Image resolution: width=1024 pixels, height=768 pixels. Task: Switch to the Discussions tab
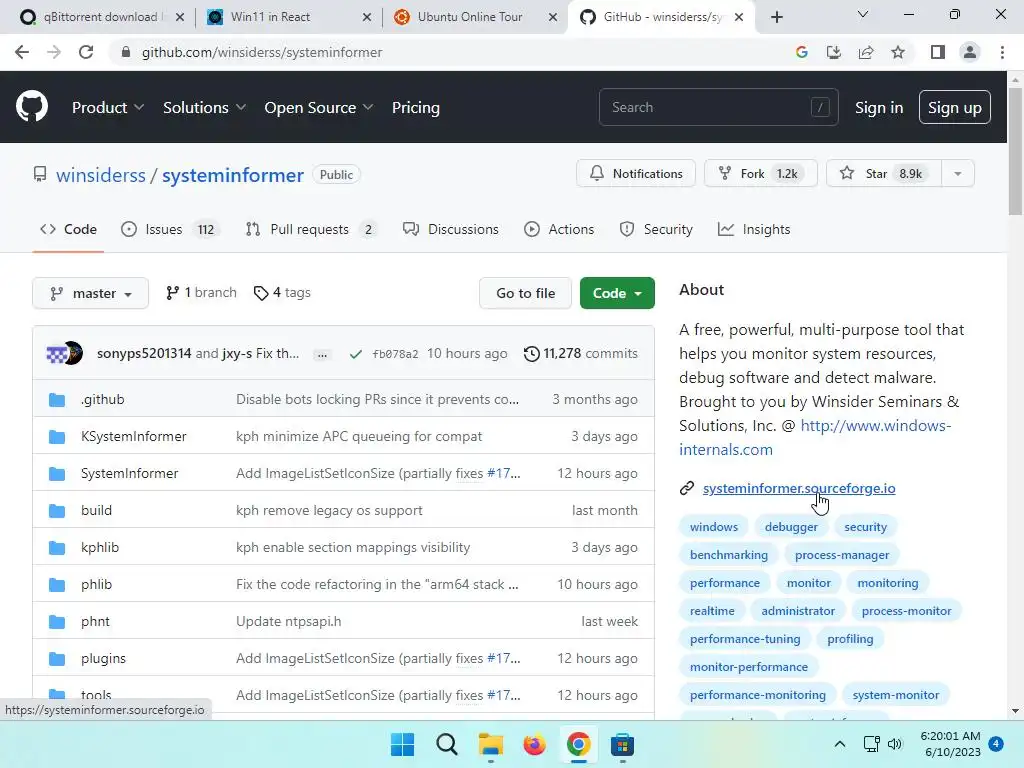click(451, 229)
